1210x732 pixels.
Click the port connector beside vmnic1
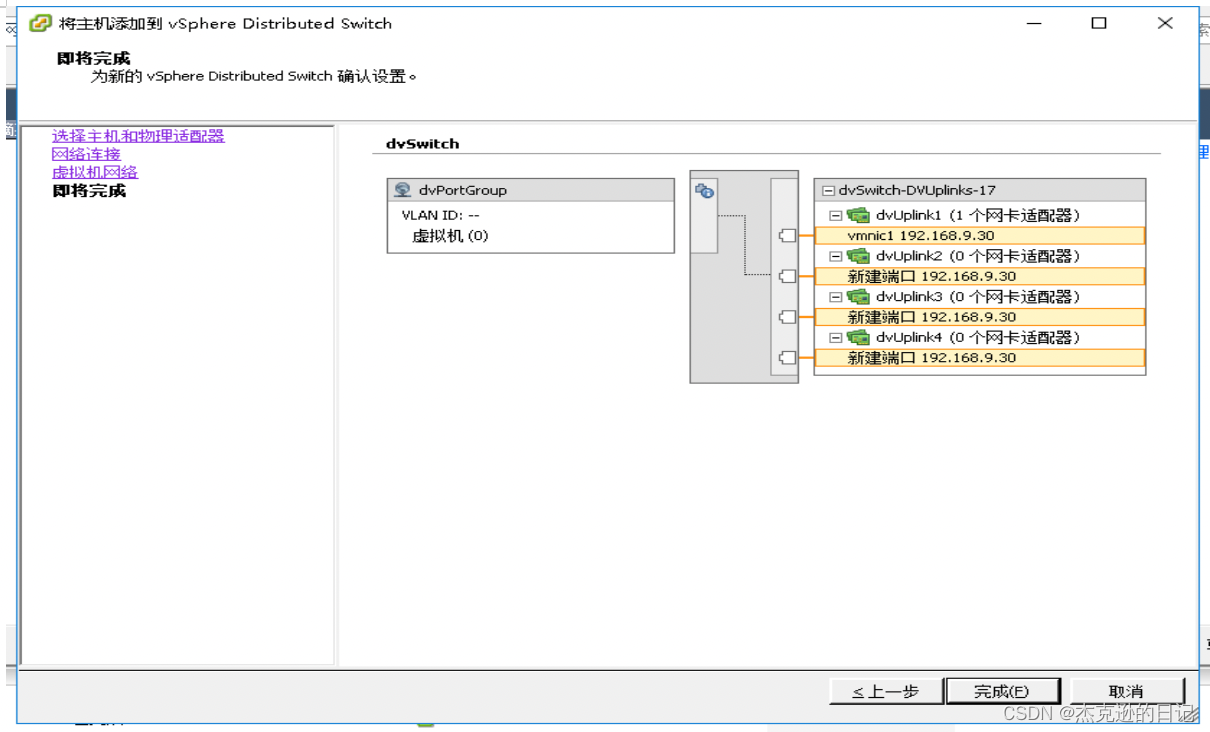click(787, 236)
